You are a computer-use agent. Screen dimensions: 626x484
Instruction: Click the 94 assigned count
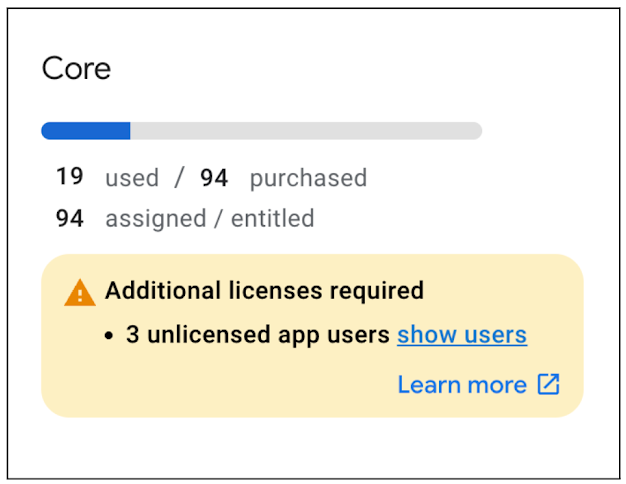click(x=70, y=218)
